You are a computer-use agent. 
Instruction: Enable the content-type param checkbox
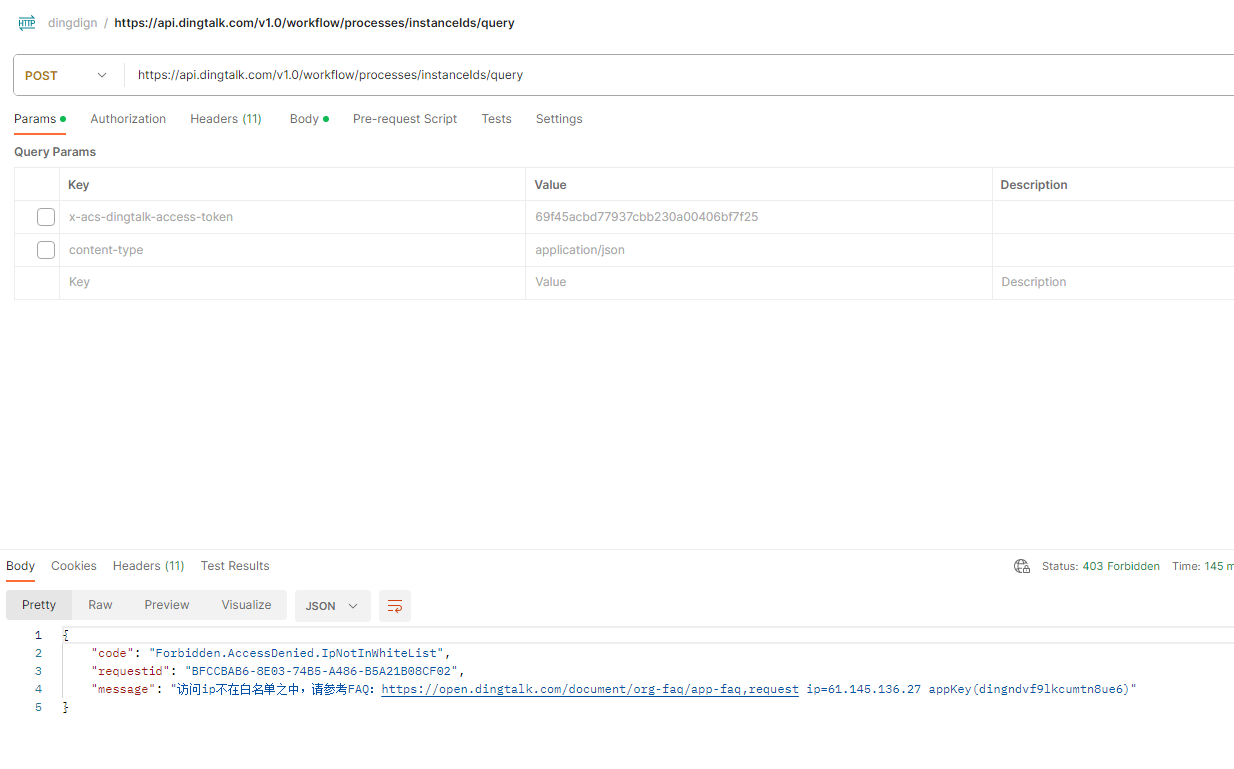click(x=46, y=250)
